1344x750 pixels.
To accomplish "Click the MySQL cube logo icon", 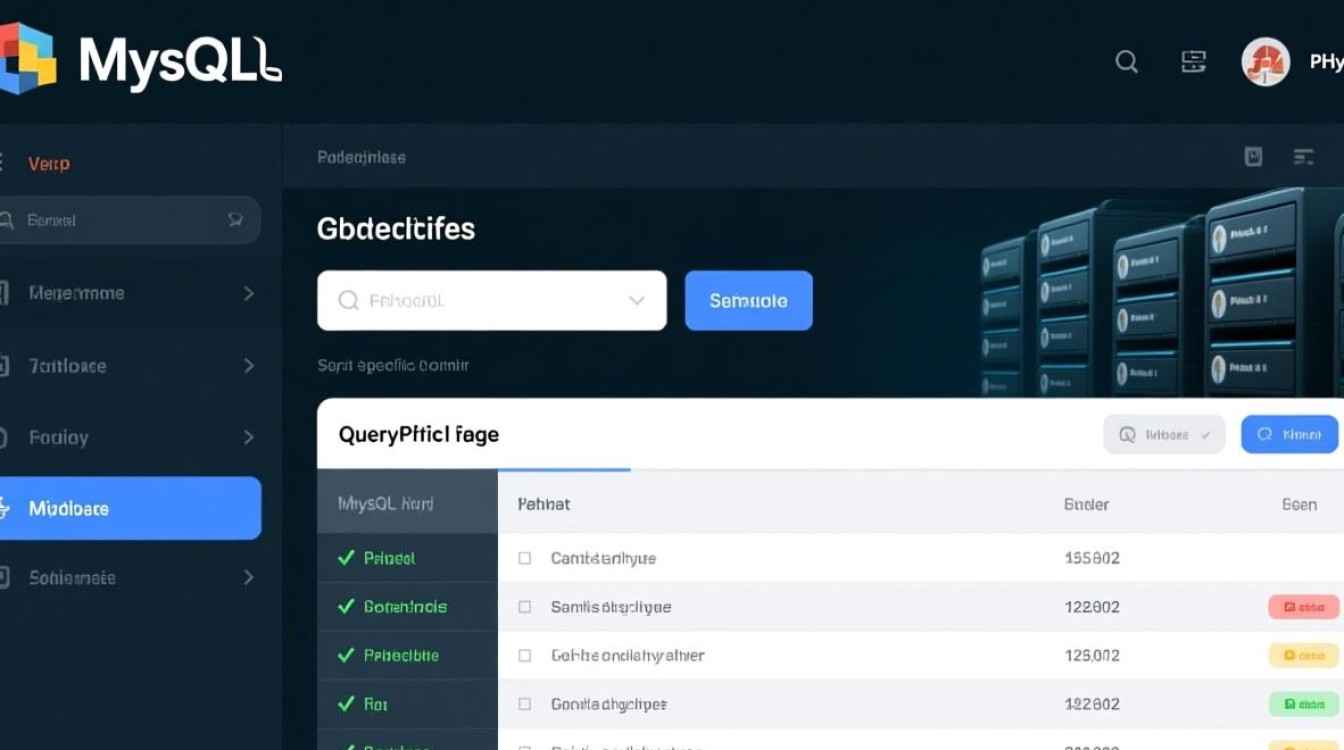I will pos(26,58).
